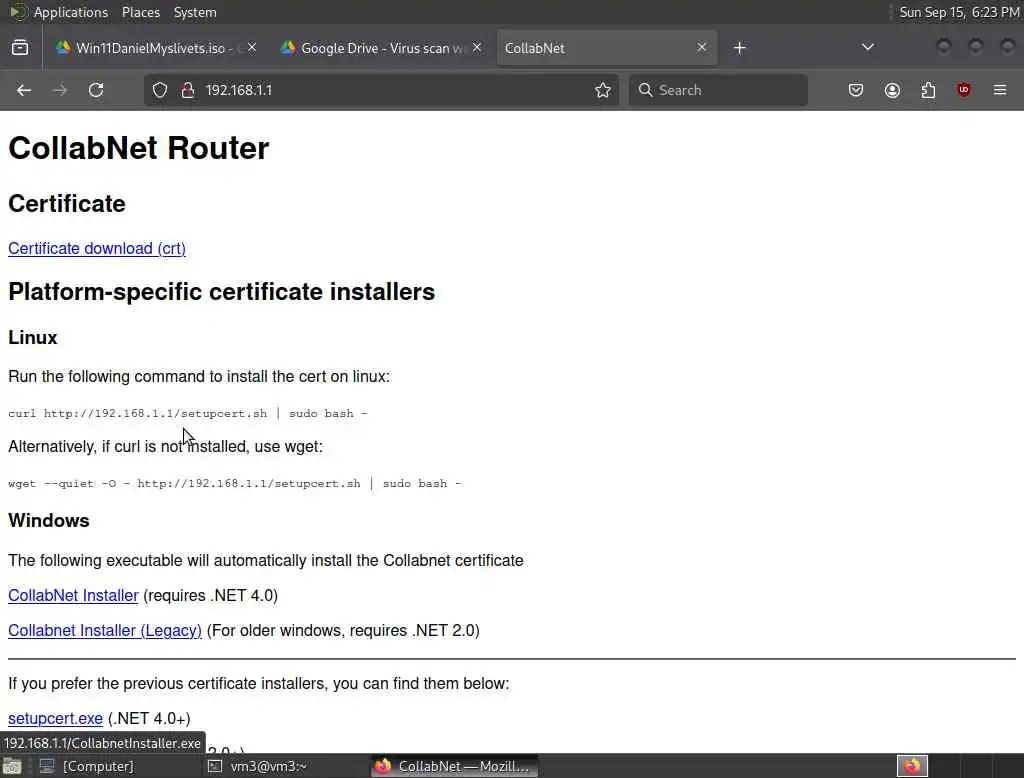
Task: Download the CollabNet Installer link
Action: 73,596
